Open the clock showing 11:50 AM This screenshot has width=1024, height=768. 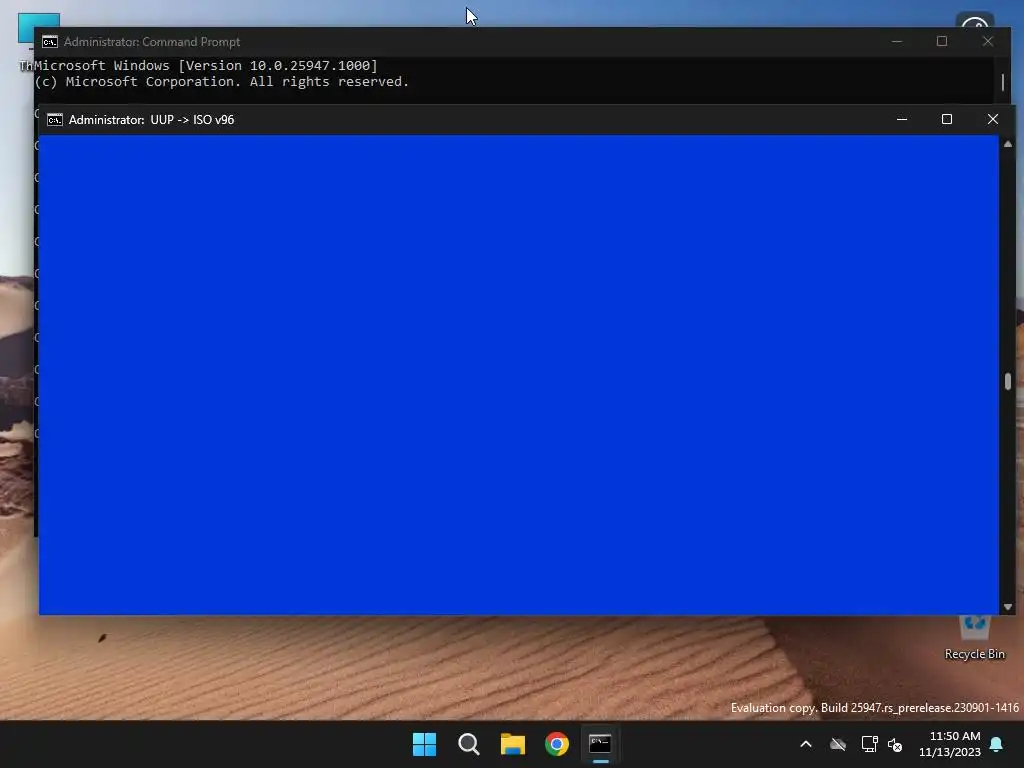950,744
